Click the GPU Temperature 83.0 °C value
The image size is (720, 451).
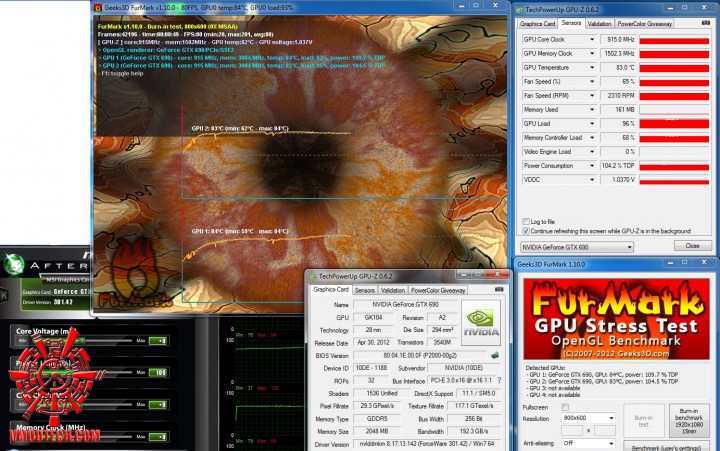[619, 68]
